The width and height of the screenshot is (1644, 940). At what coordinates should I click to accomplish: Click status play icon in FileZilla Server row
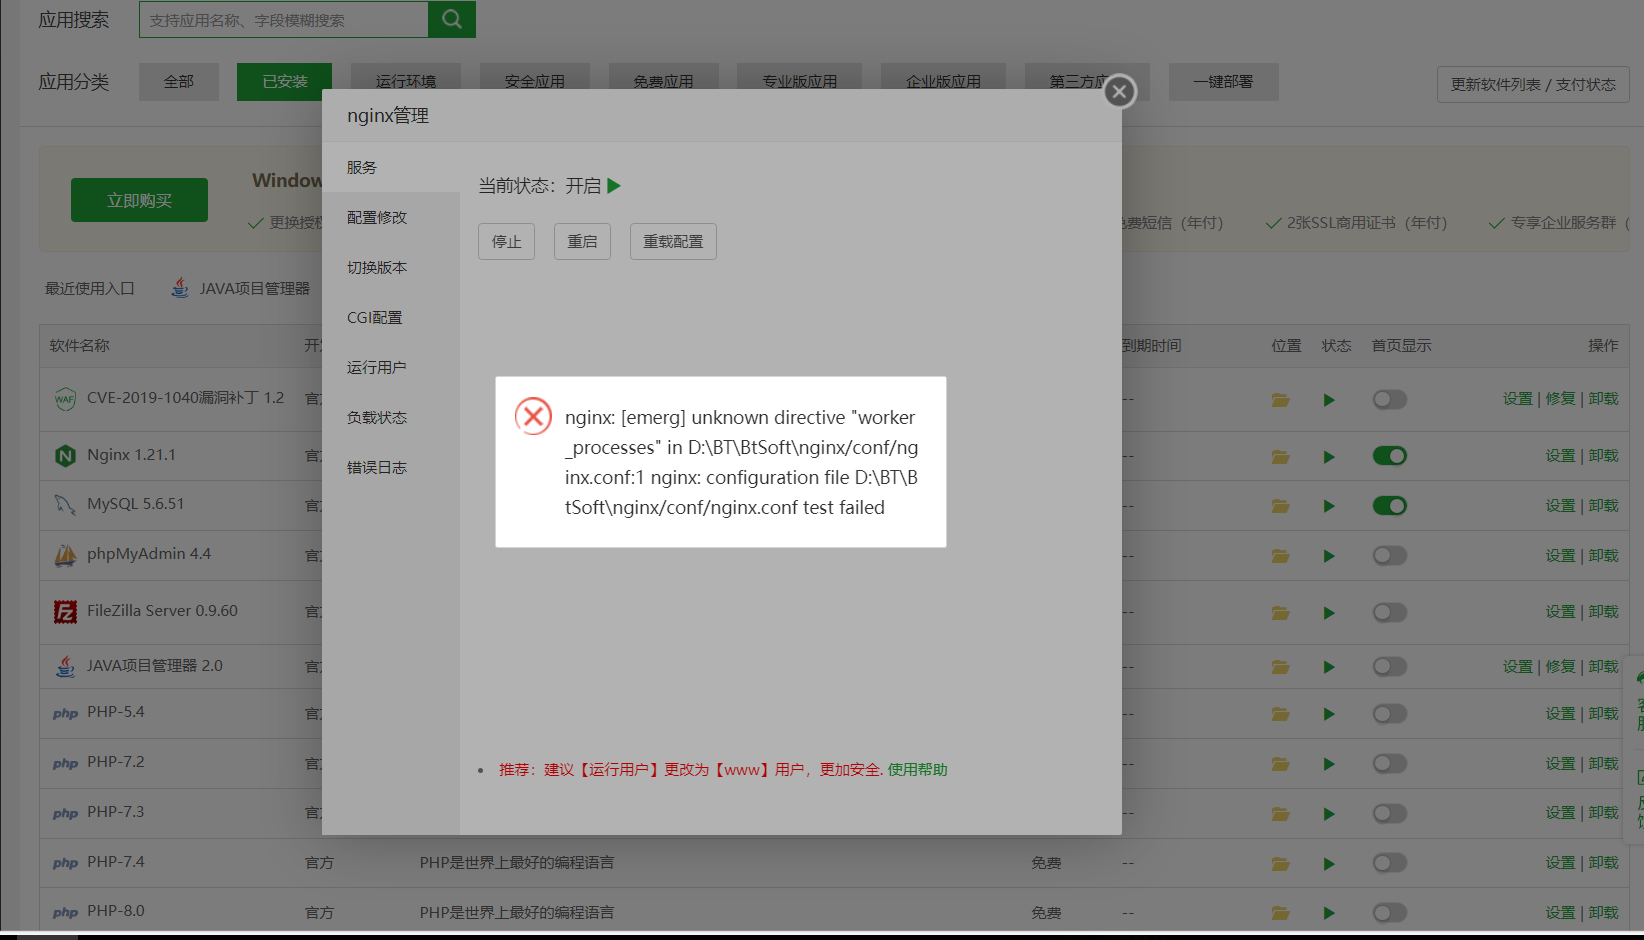coord(1329,613)
